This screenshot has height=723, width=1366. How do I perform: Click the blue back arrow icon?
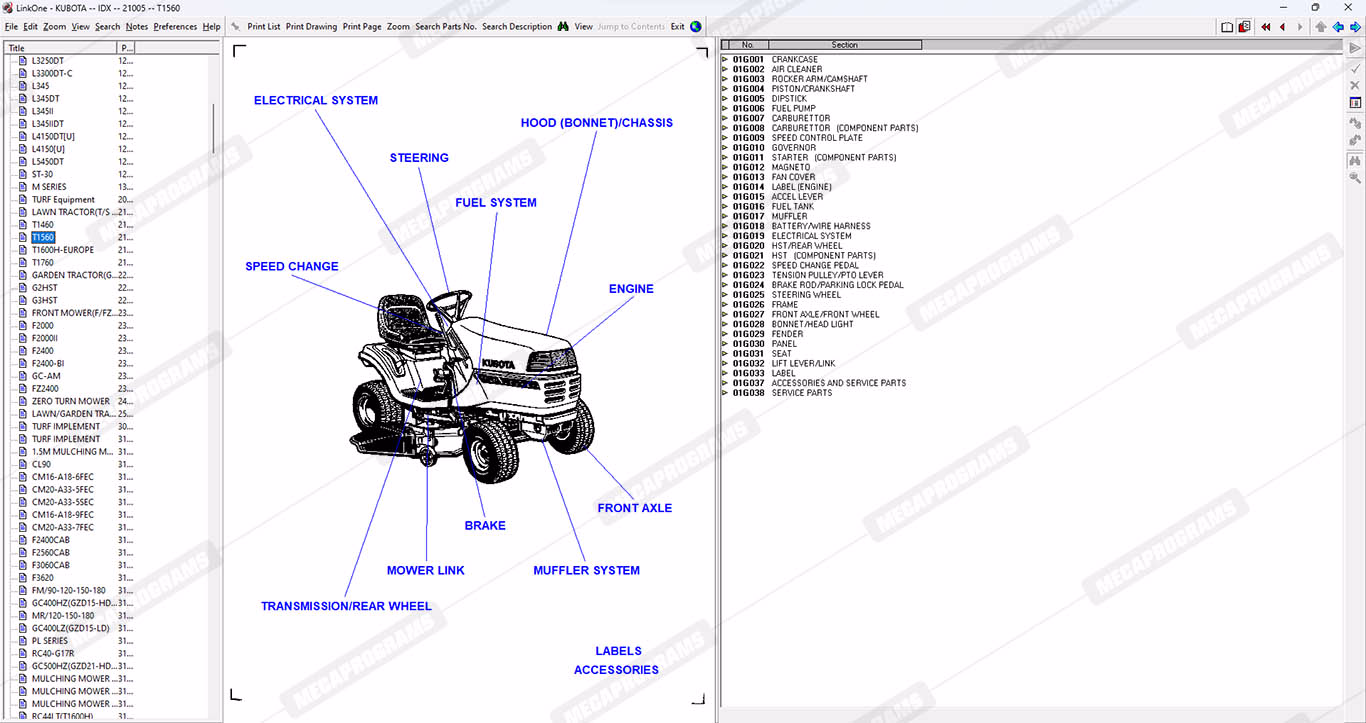point(1337,27)
